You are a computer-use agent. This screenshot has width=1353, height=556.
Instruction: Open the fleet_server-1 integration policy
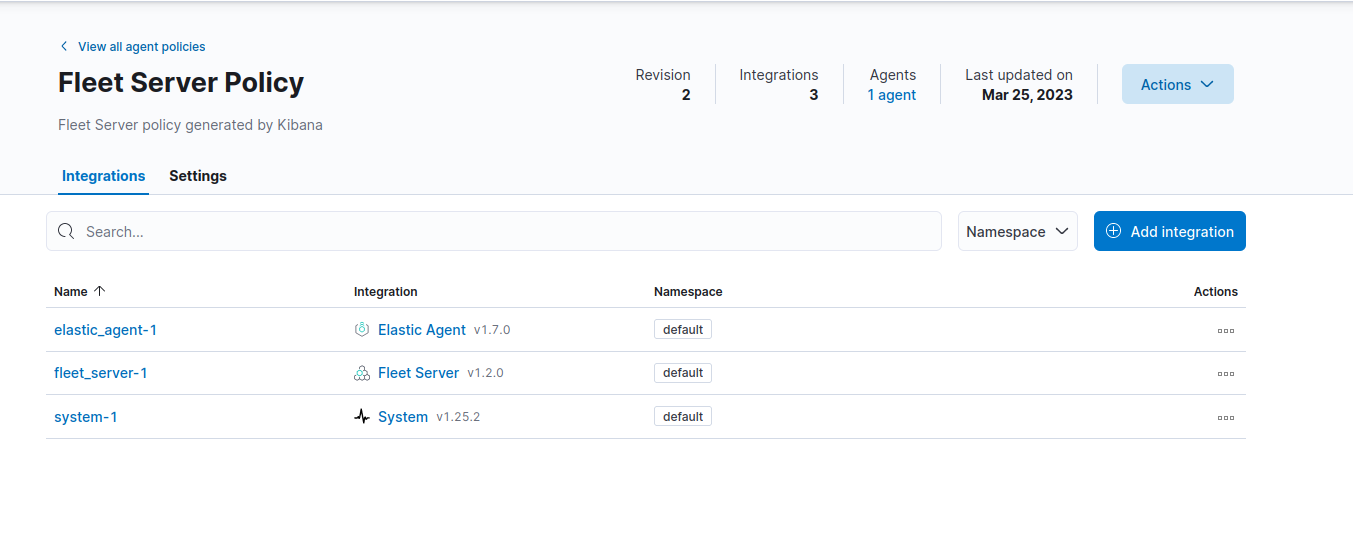101,373
